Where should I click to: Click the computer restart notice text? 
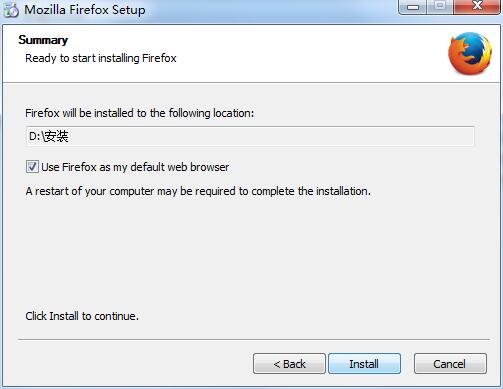(x=198, y=191)
